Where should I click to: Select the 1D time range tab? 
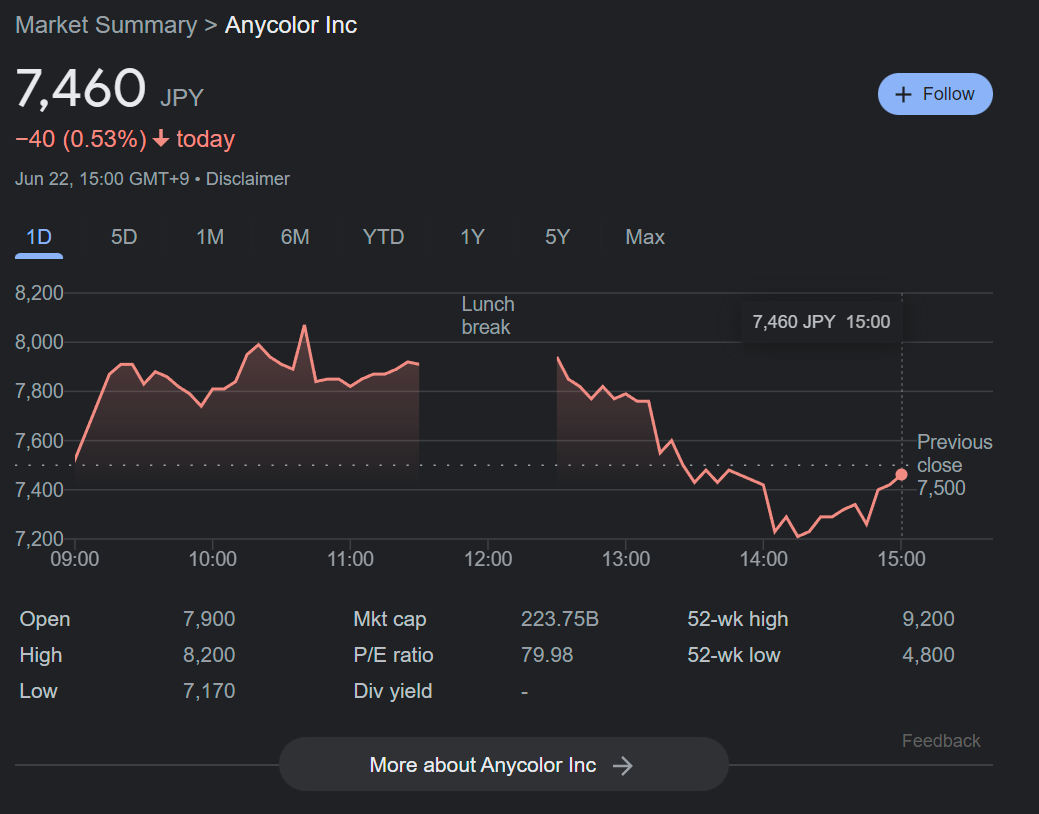point(39,237)
